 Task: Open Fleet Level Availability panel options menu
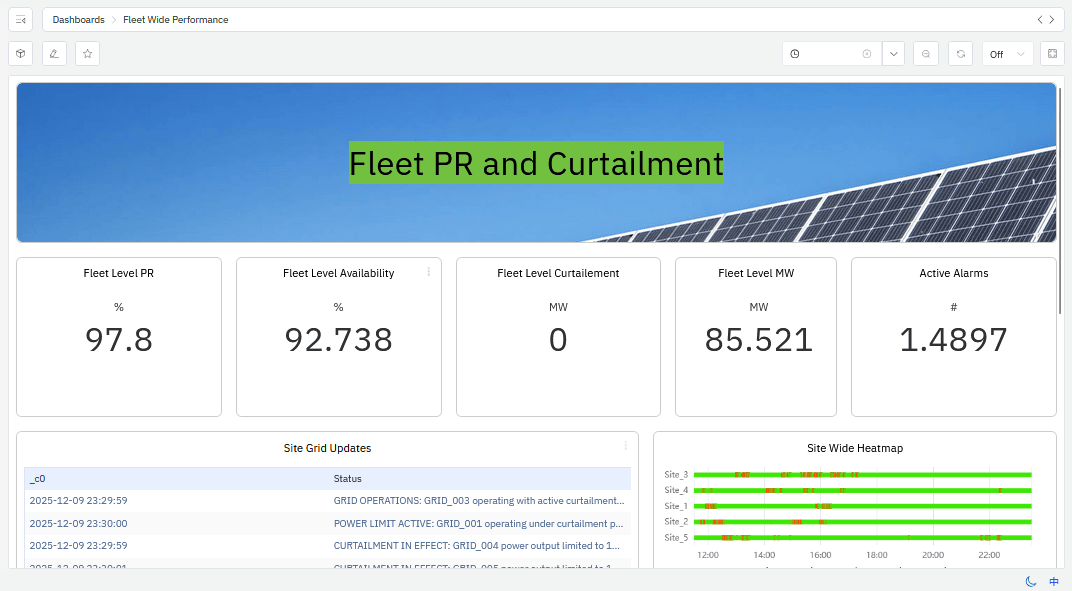(x=429, y=272)
